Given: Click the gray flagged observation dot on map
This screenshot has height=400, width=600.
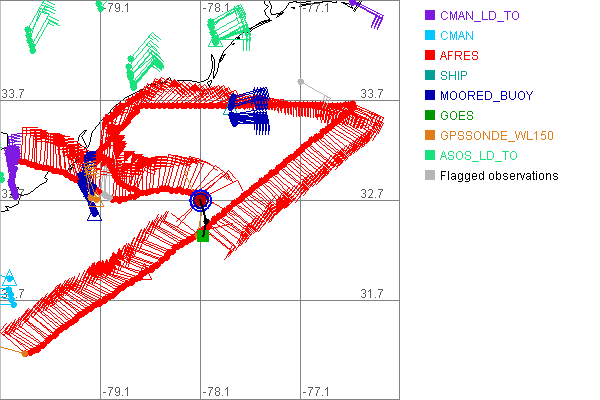Looking at the screenshot, I should (300, 82).
